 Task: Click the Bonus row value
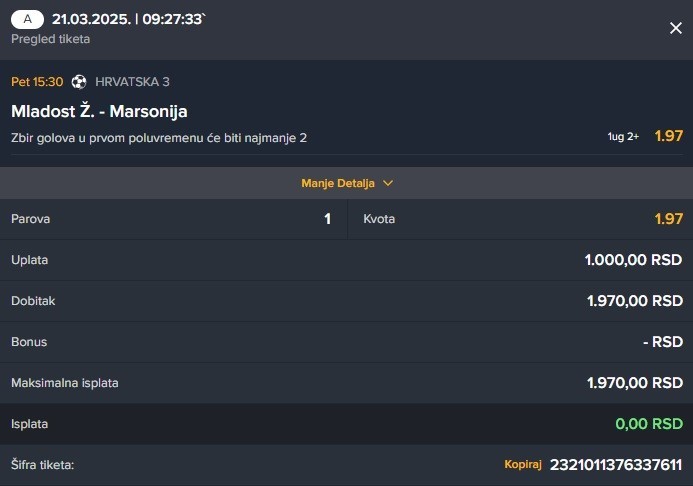pos(663,342)
